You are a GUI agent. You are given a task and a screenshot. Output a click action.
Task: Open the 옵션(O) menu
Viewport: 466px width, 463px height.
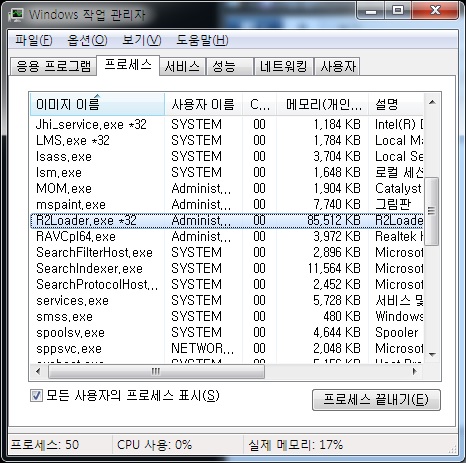[x=87, y=40]
